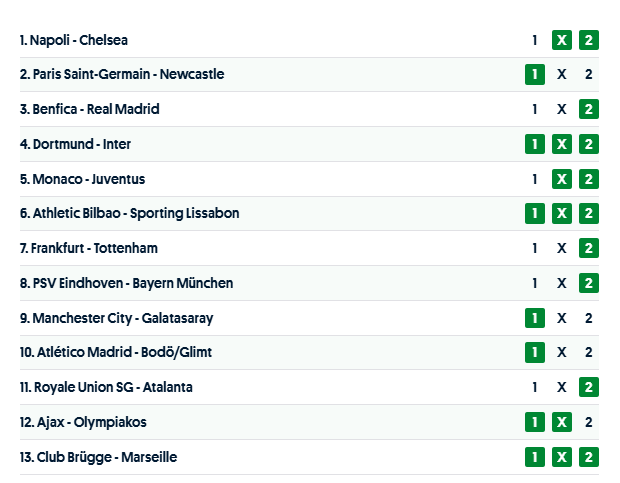Choose draw for Frankfurt - Tottenham
620x483 pixels.
click(x=562, y=248)
